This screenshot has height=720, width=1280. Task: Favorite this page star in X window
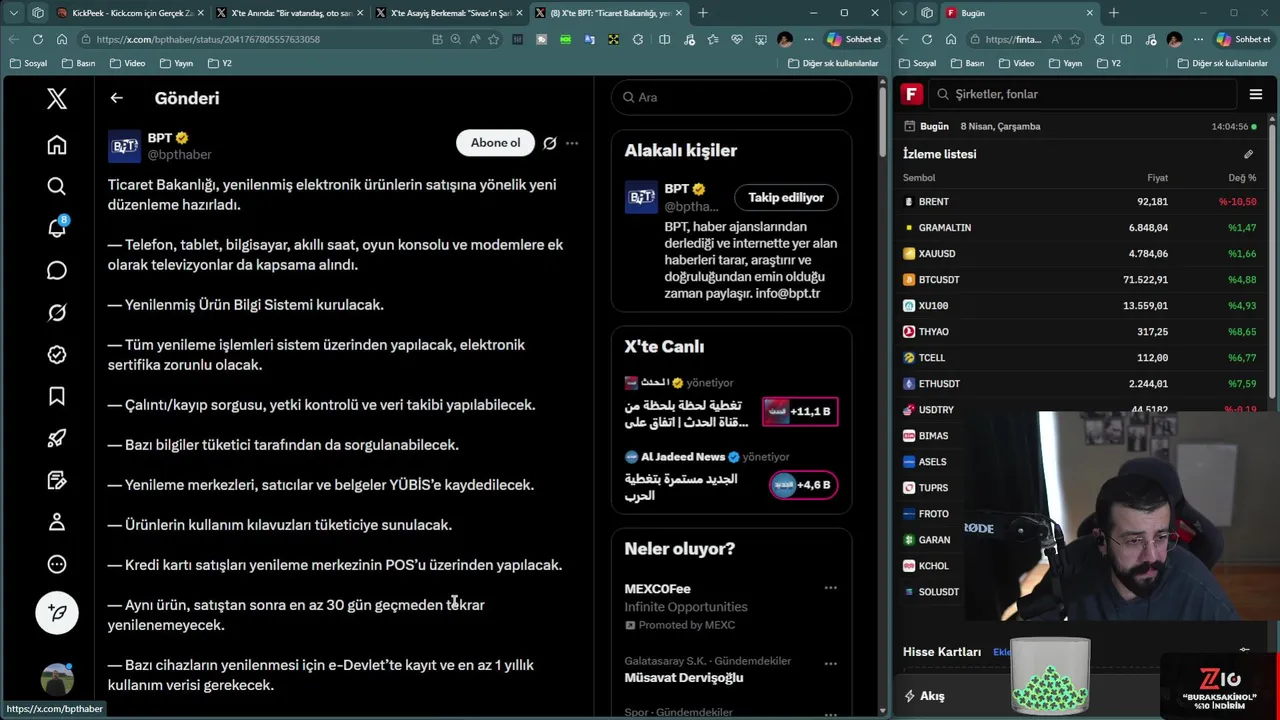point(493,39)
